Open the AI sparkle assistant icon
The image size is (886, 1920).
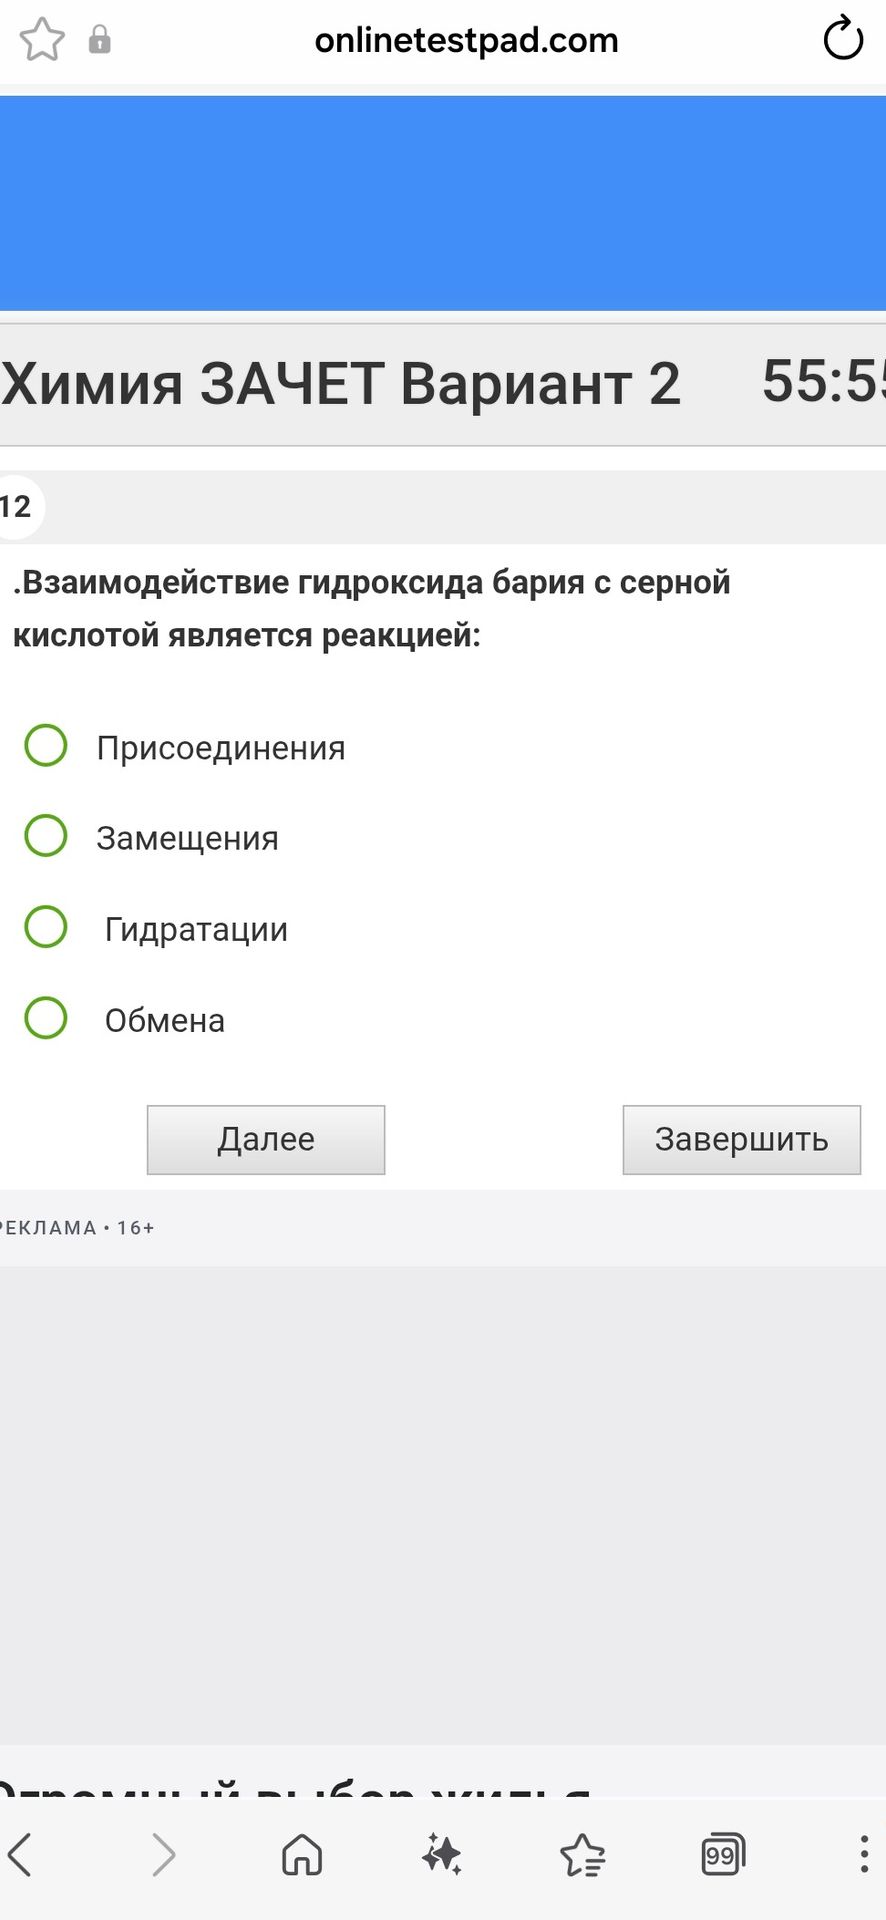[x=441, y=1855]
